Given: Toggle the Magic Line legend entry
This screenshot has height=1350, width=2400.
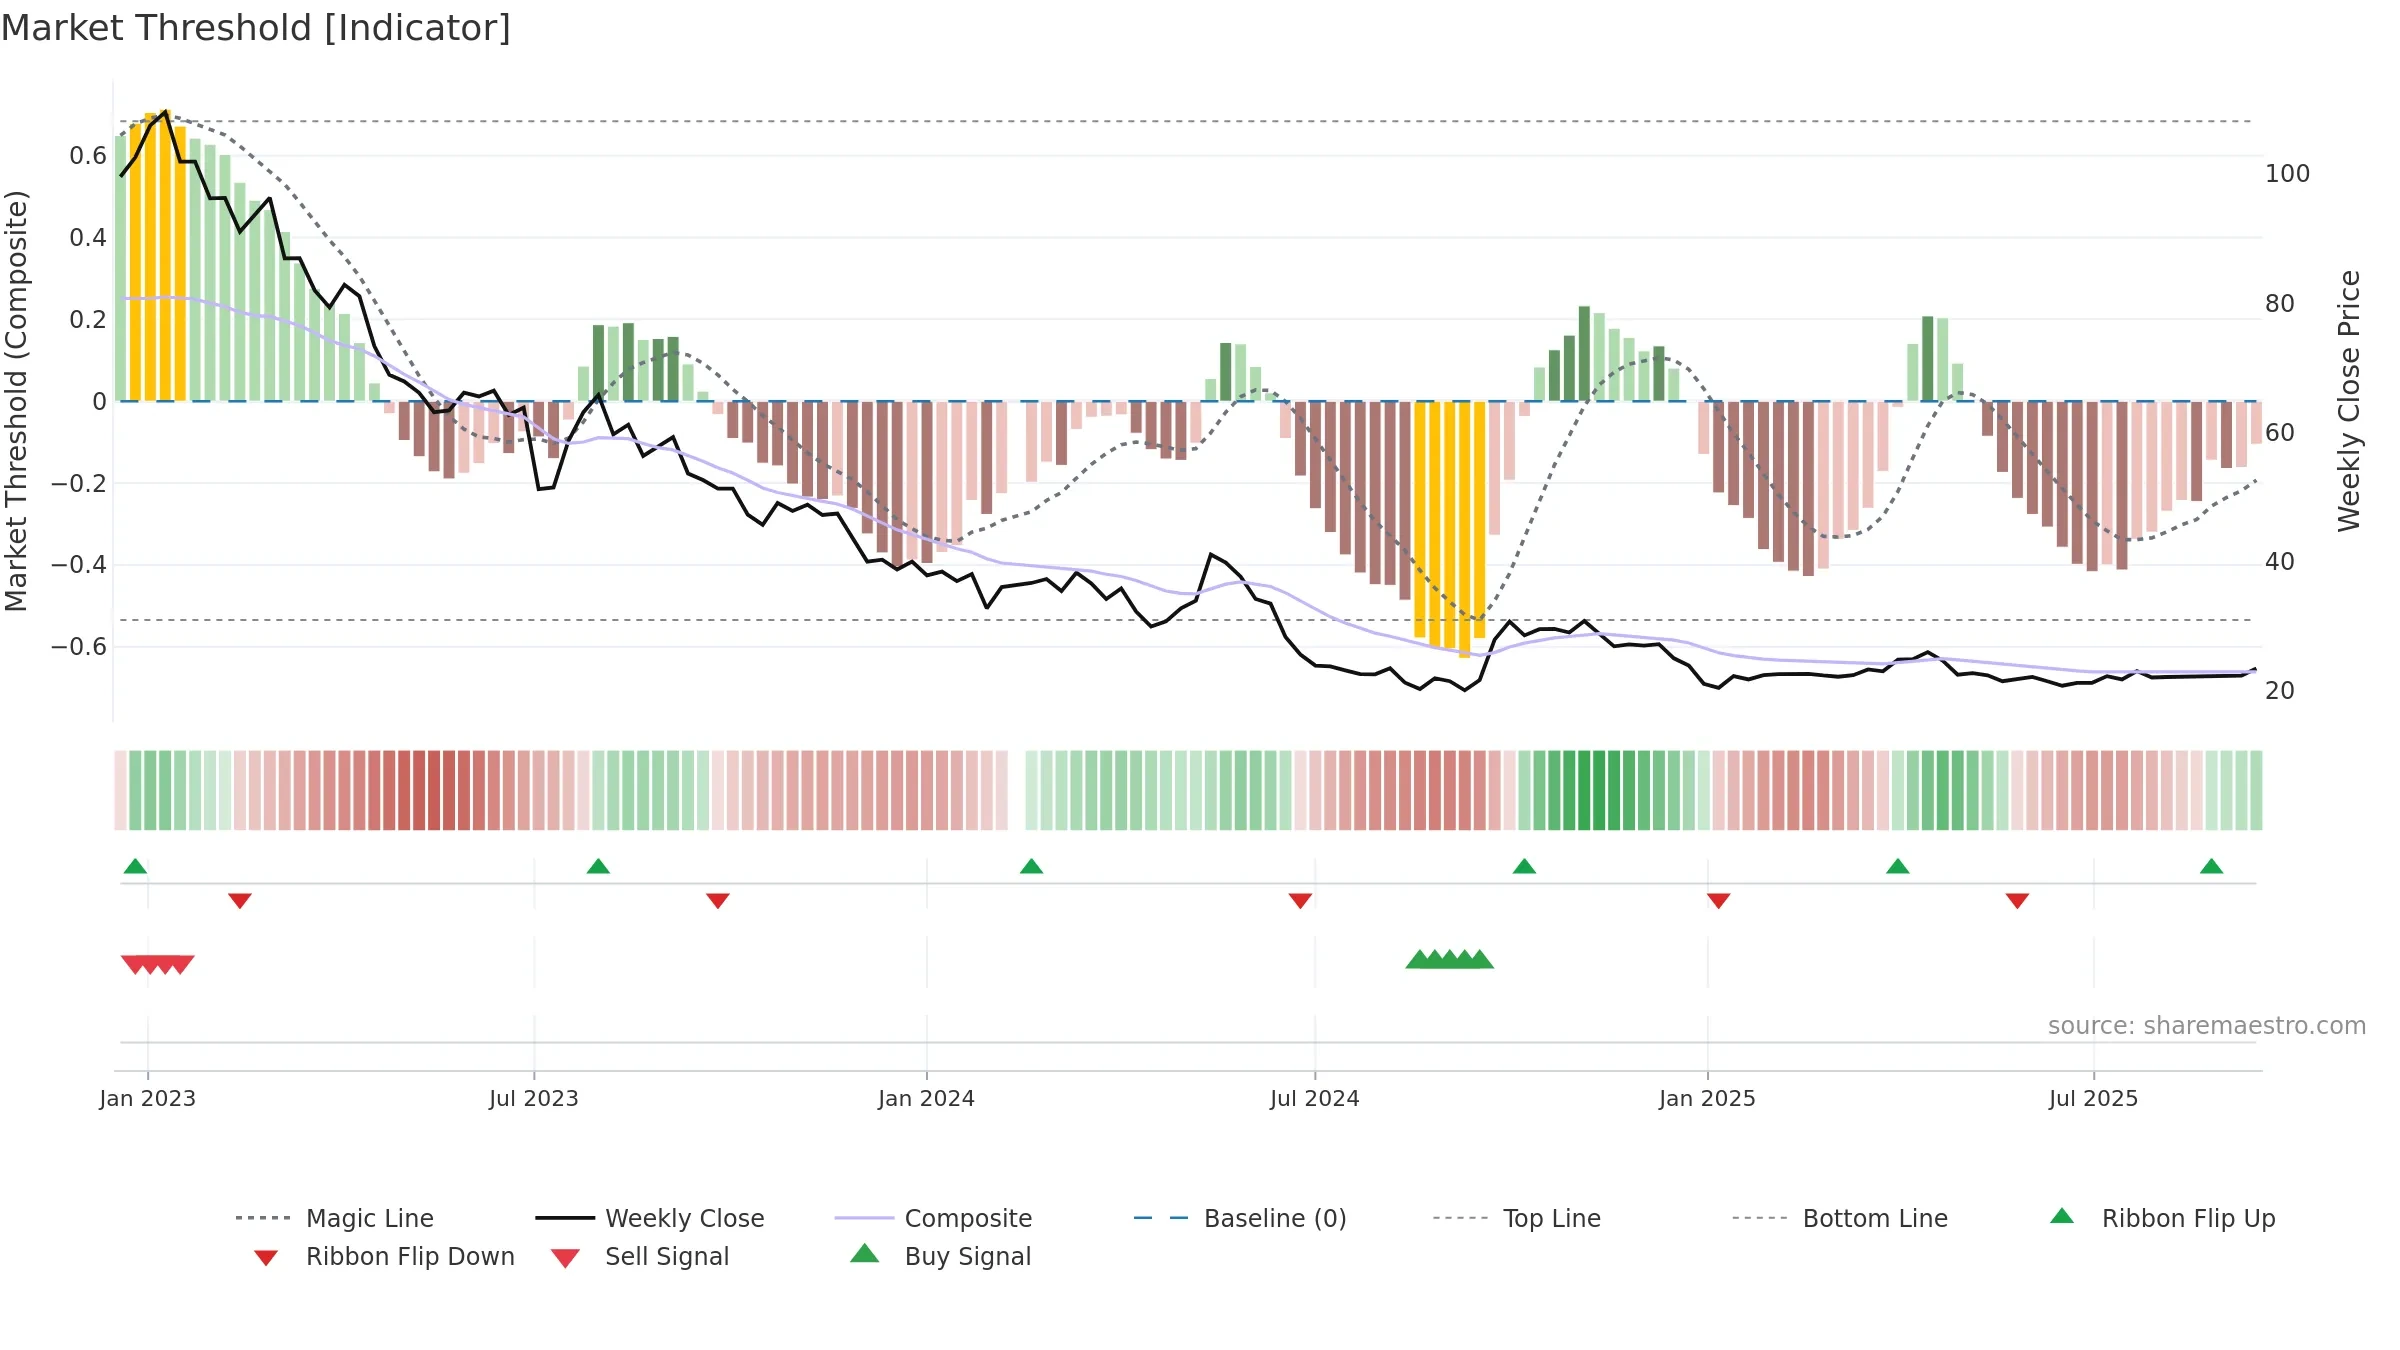Looking at the screenshot, I should [x=334, y=1218].
